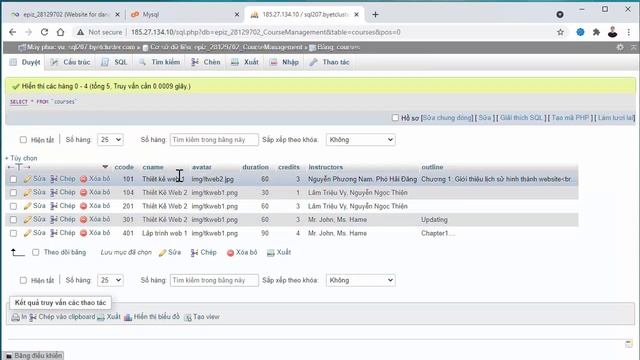This screenshot has height=360, width=640.
Task: Click the edit pencil icon for row 301
Action: click(27, 220)
